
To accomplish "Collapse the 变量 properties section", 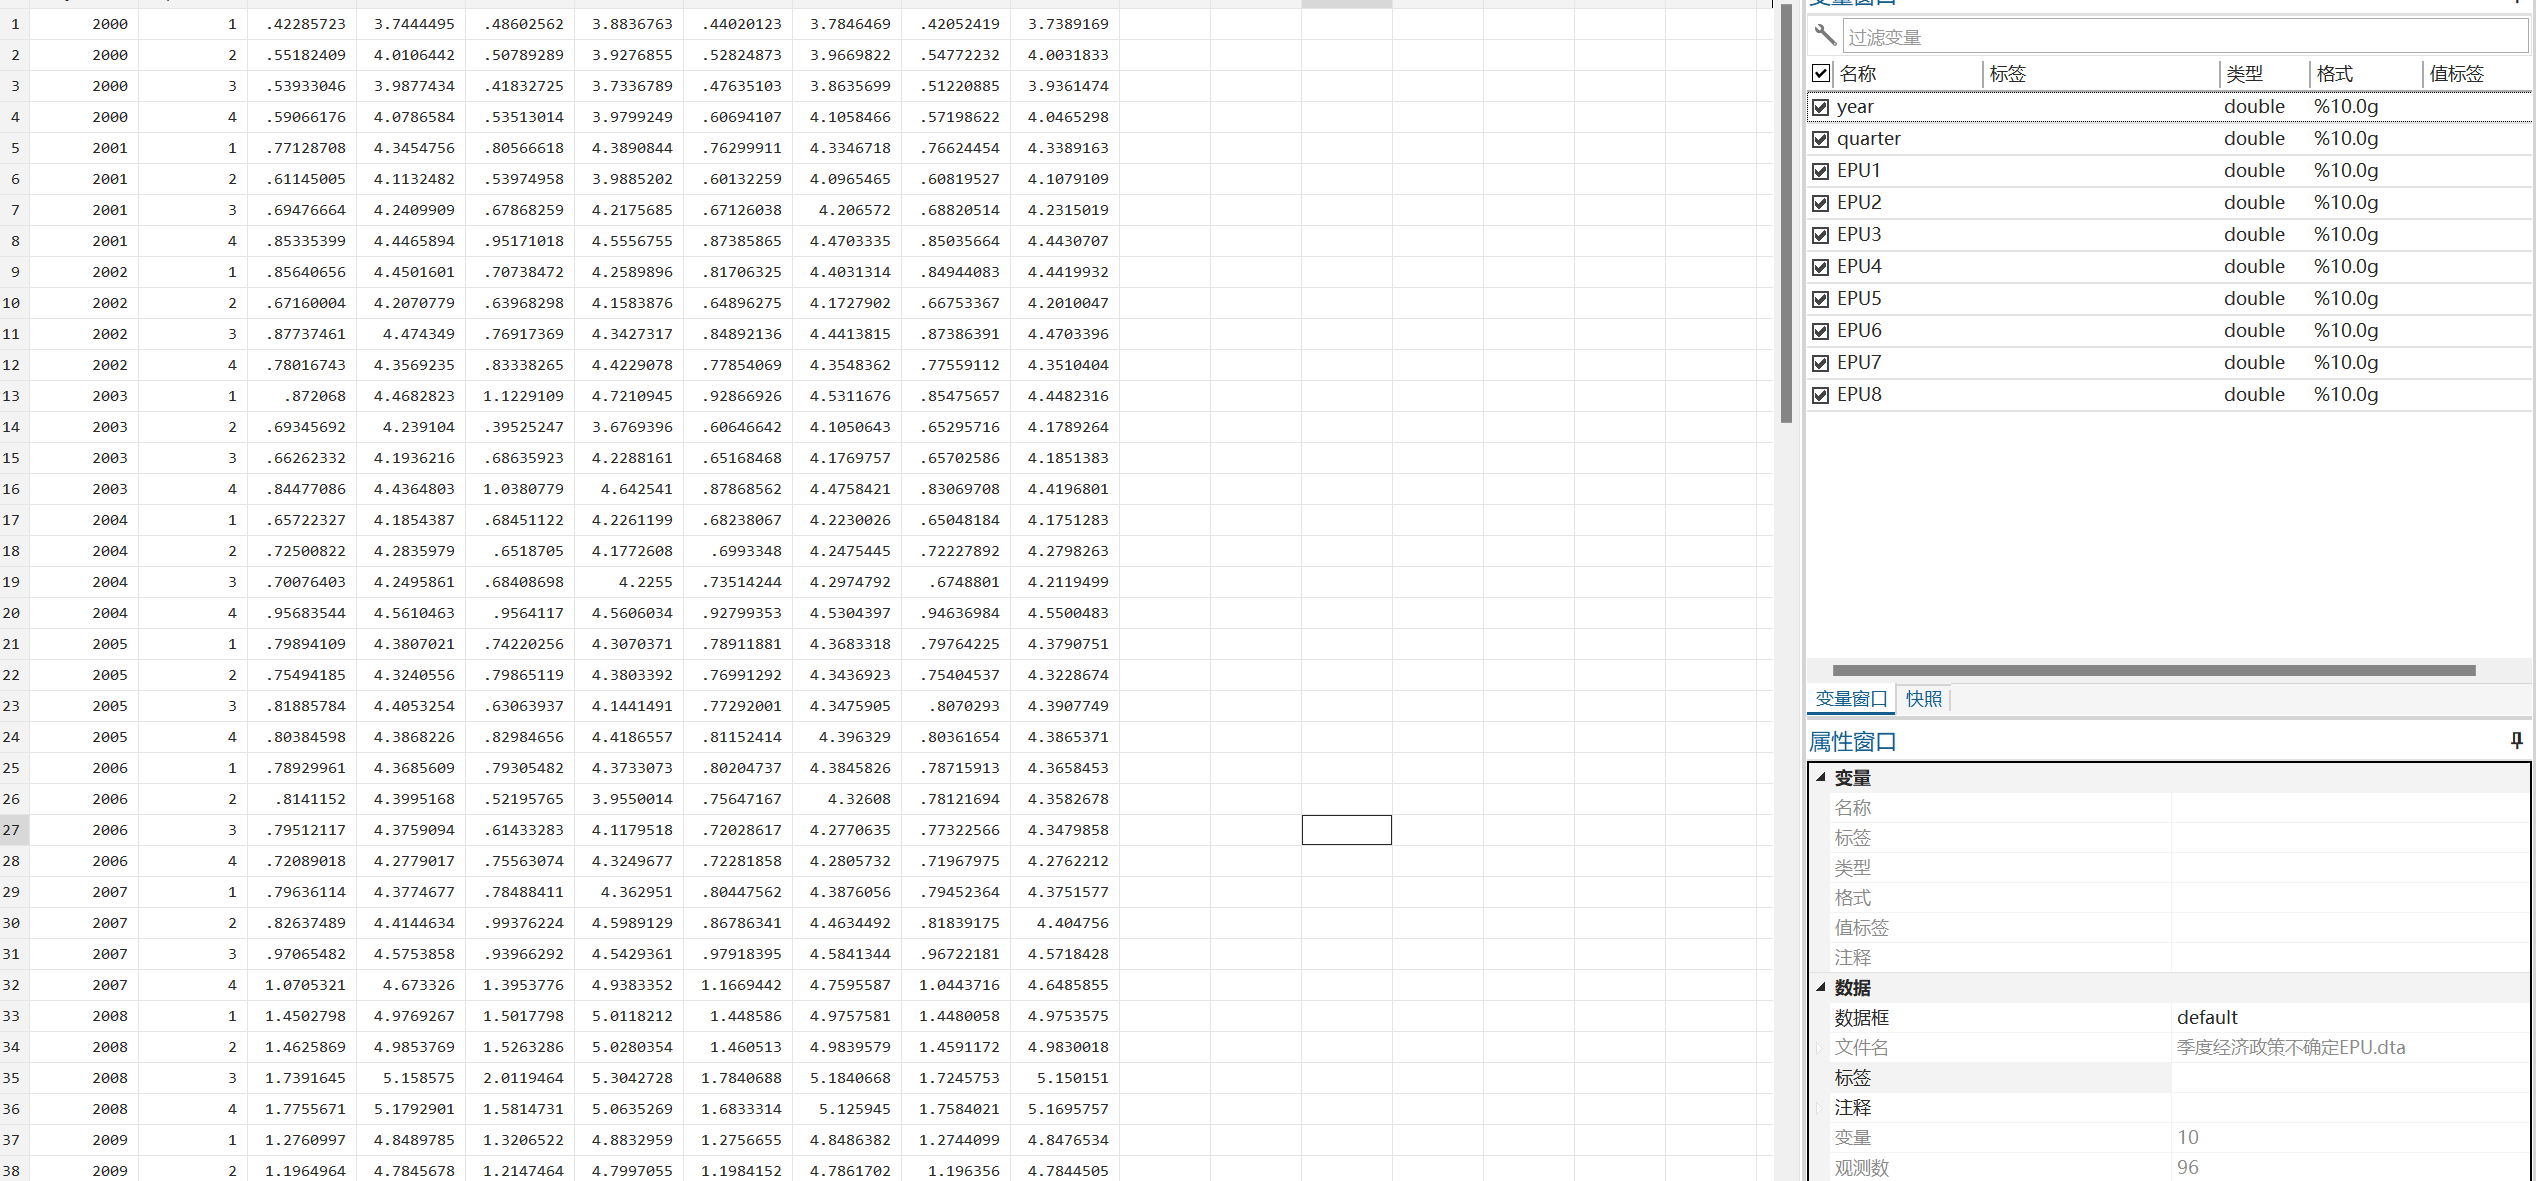I will coord(1821,777).
